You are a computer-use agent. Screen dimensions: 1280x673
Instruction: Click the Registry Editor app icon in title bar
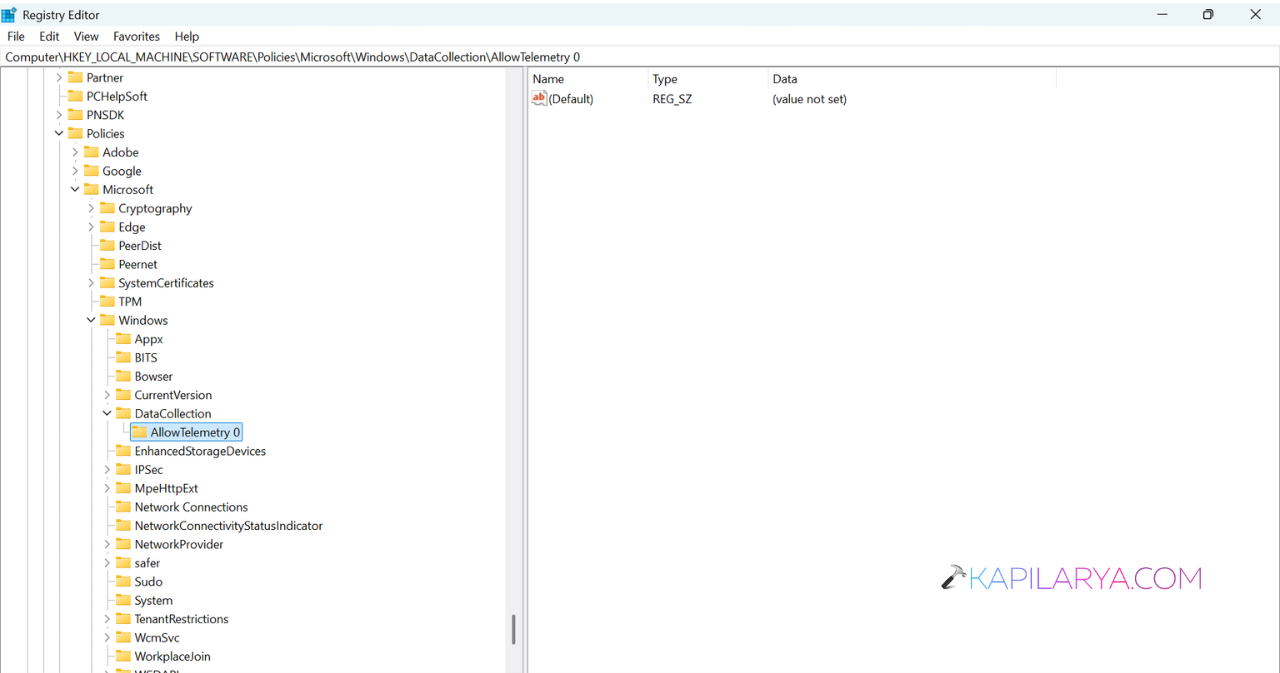[9, 15]
